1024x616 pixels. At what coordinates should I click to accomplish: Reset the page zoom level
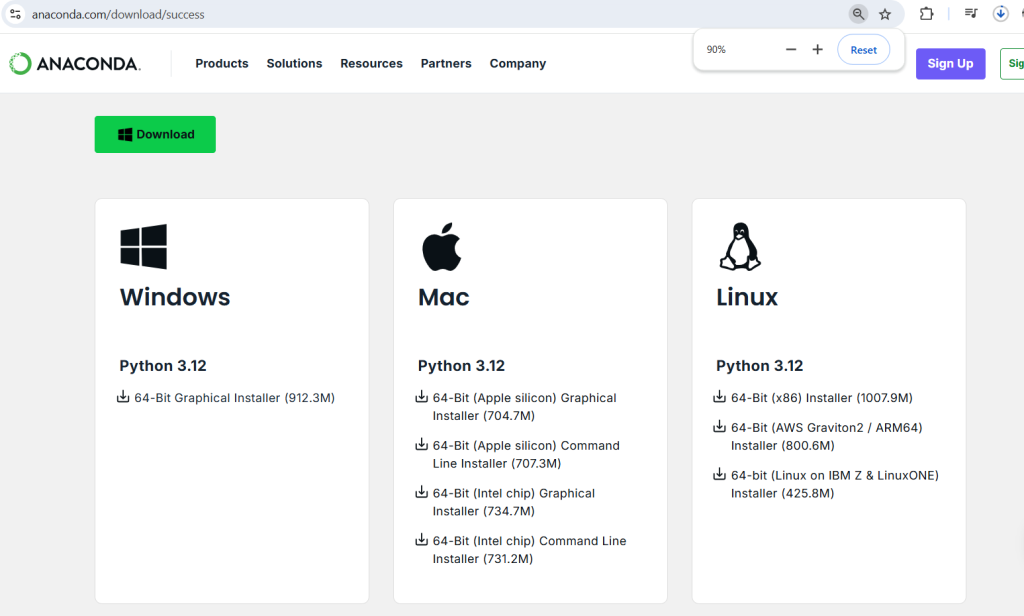click(x=863, y=50)
